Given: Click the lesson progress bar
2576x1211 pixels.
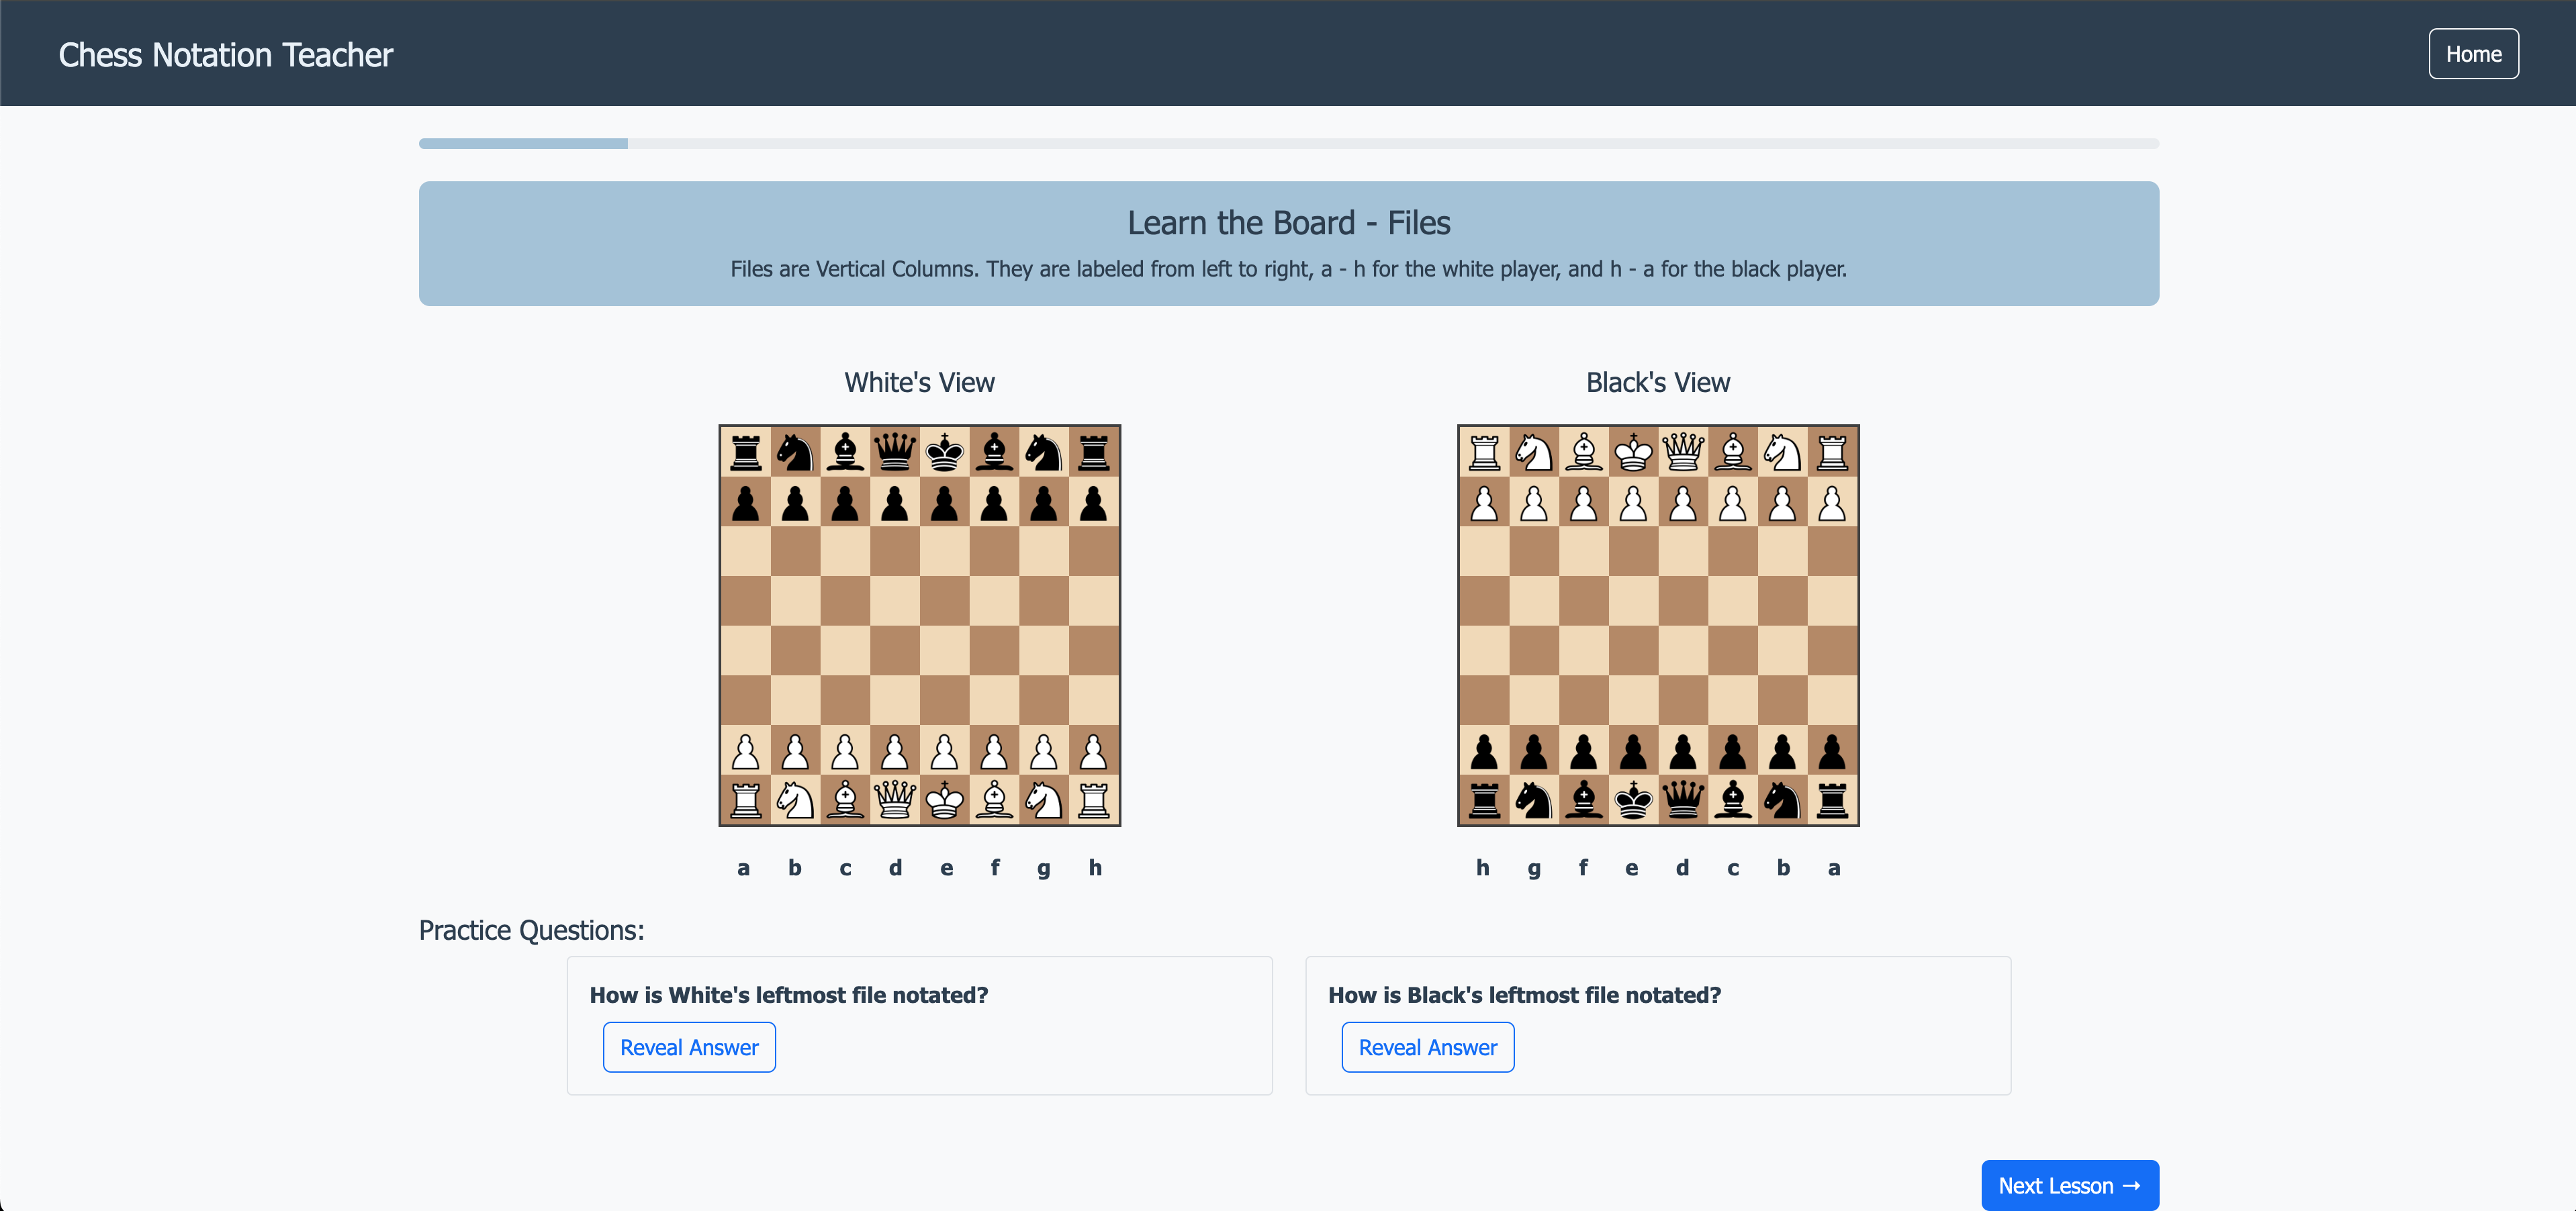Looking at the screenshot, I should [1288, 144].
